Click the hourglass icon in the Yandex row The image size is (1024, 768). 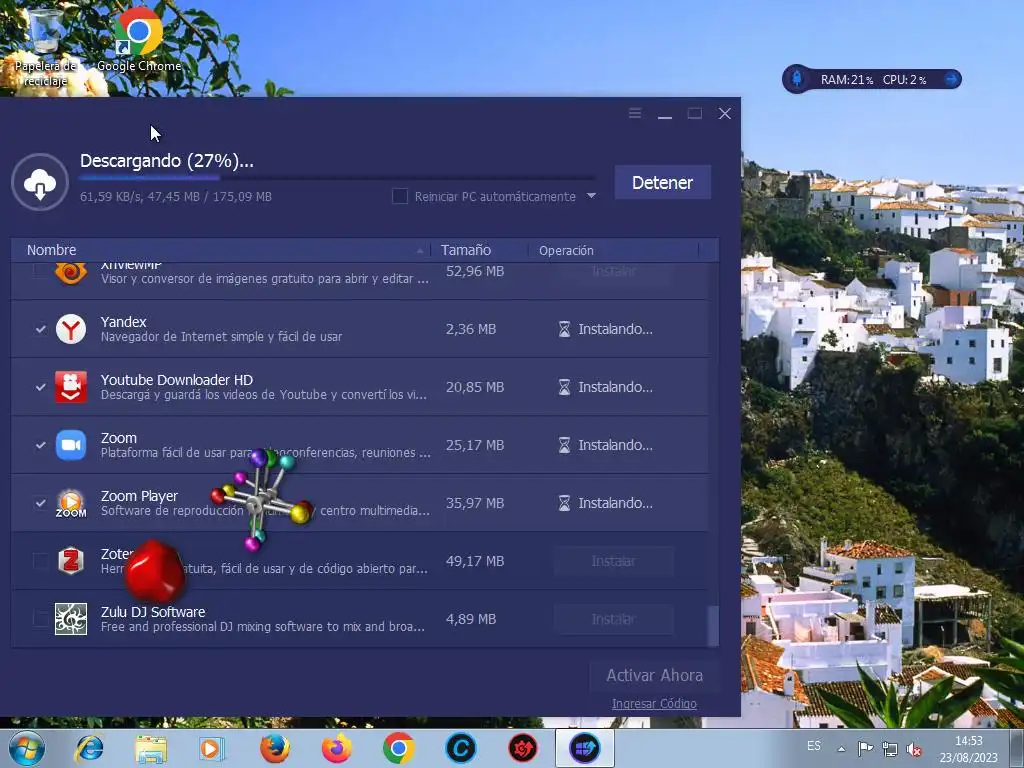(x=564, y=329)
